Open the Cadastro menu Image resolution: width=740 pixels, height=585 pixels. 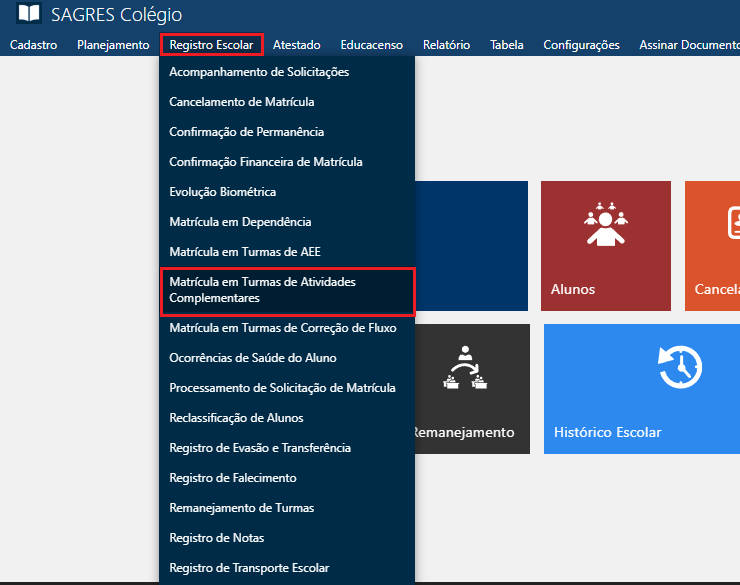point(33,45)
